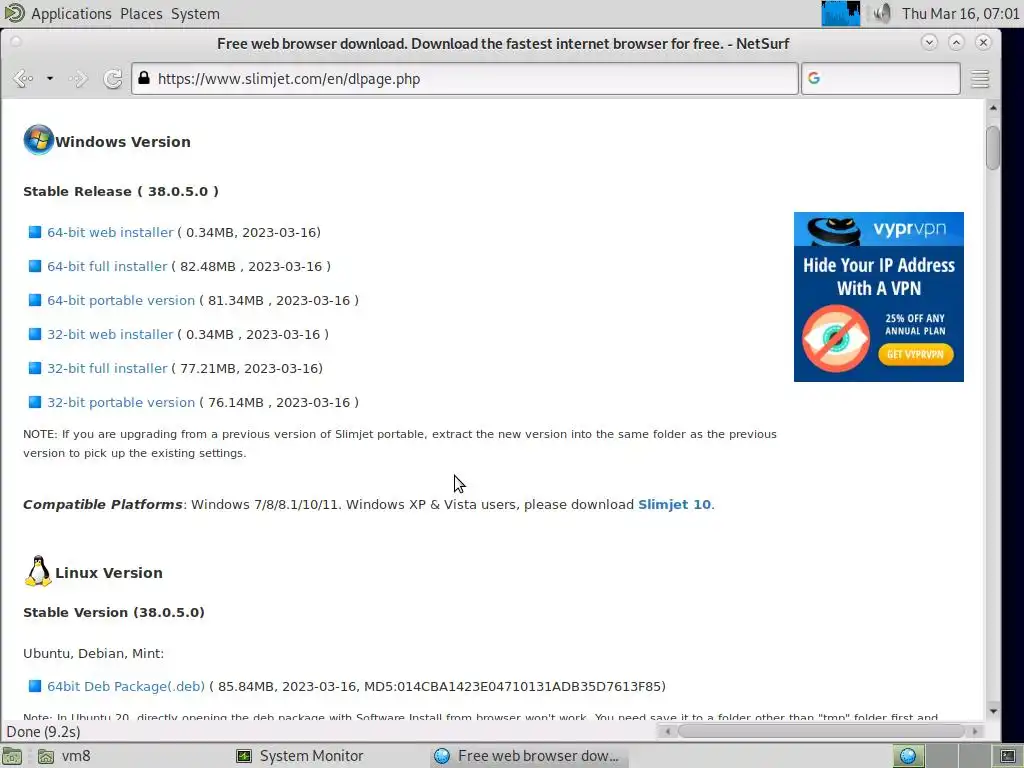This screenshot has width=1024, height=768.
Task: Click the padlock security icon in address bar
Action: tap(144, 78)
